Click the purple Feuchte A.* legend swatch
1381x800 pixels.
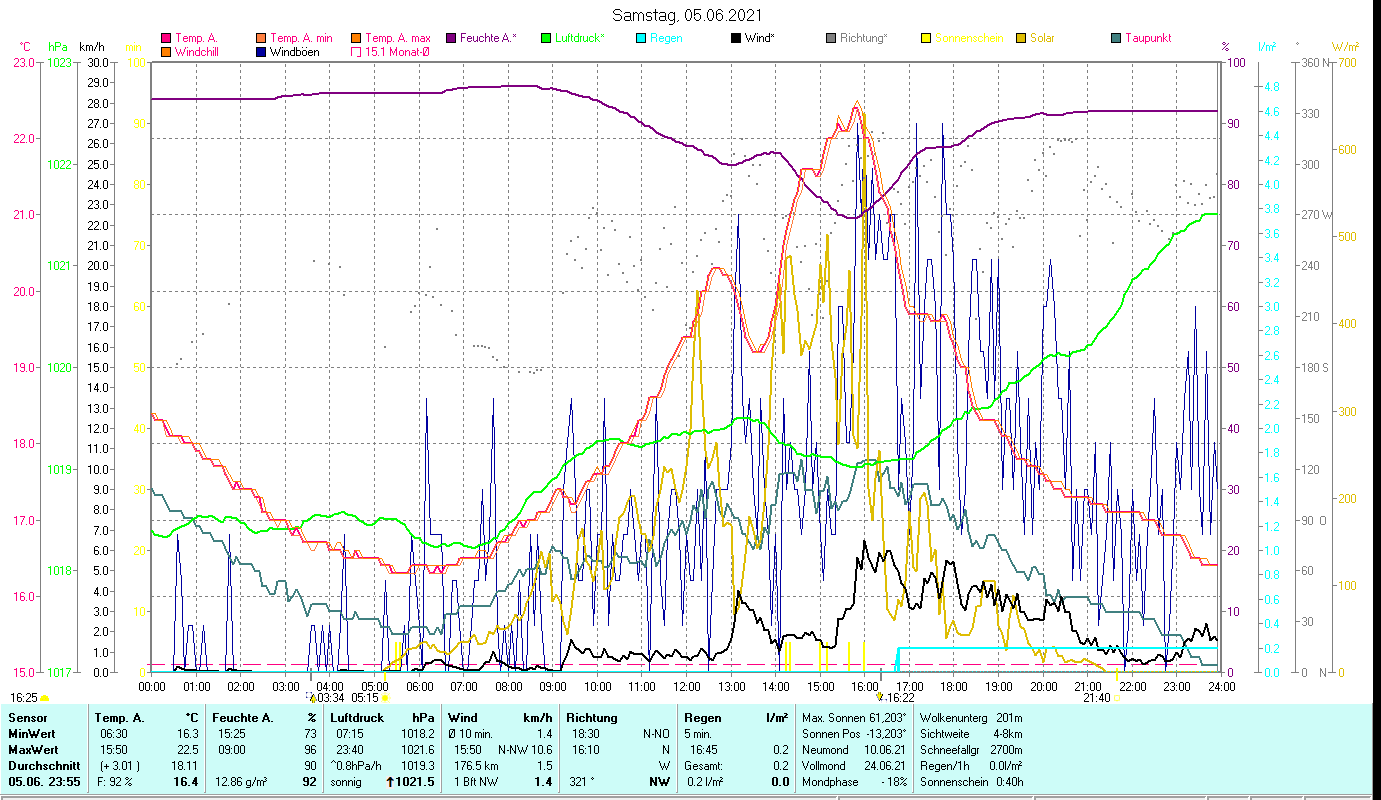(x=450, y=38)
